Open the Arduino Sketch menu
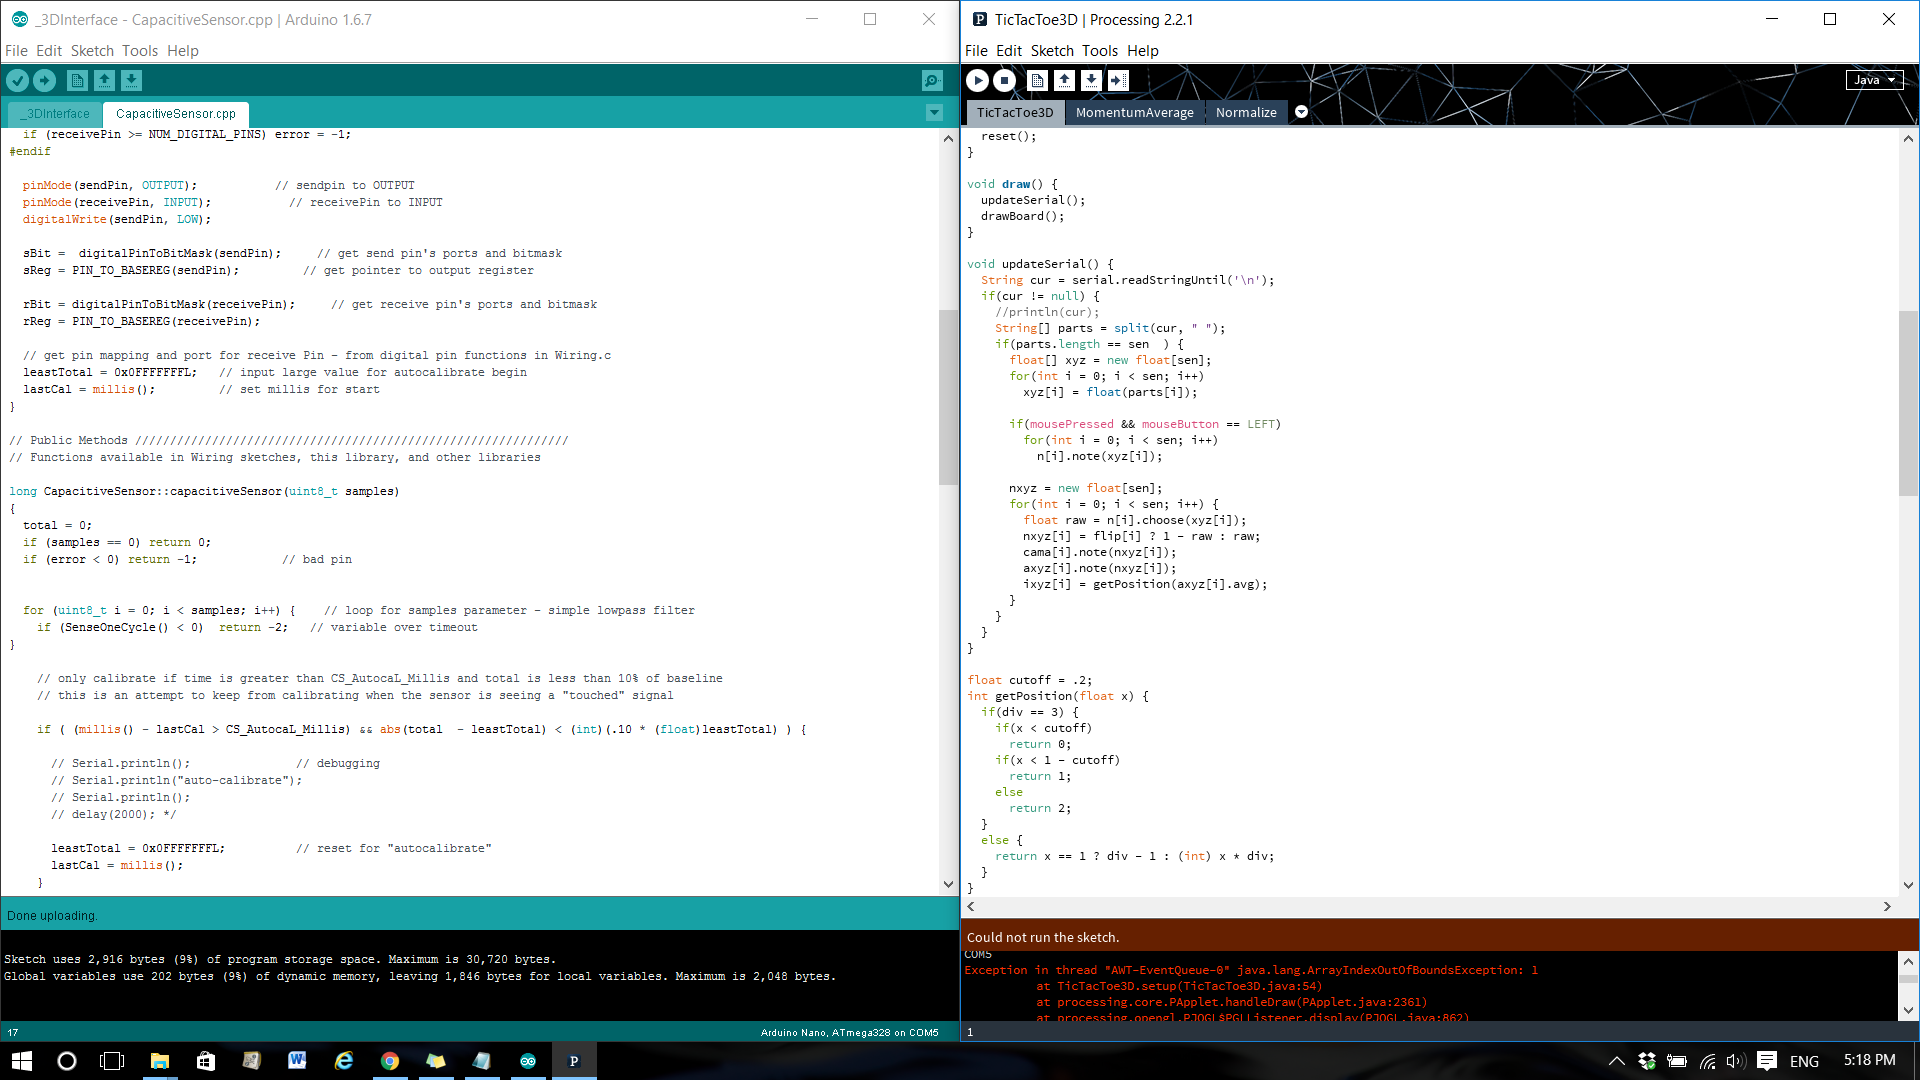The width and height of the screenshot is (1920, 1080). [92, 51]
